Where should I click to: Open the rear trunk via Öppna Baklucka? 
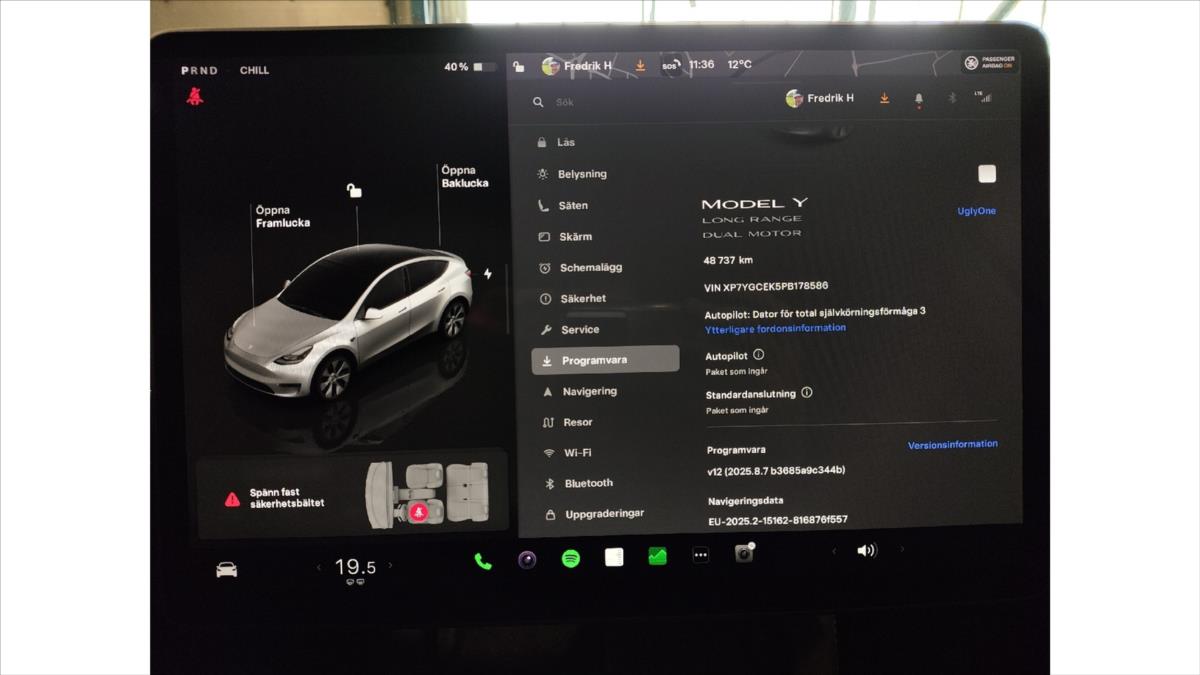pyautogui.click(x=465, y=177)
